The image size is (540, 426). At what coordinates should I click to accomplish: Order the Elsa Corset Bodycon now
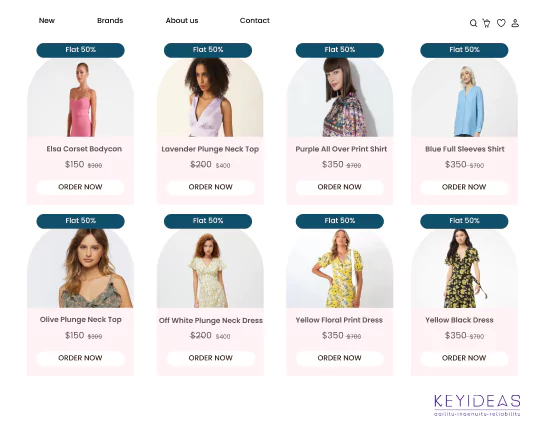click(x=80, y=187)
